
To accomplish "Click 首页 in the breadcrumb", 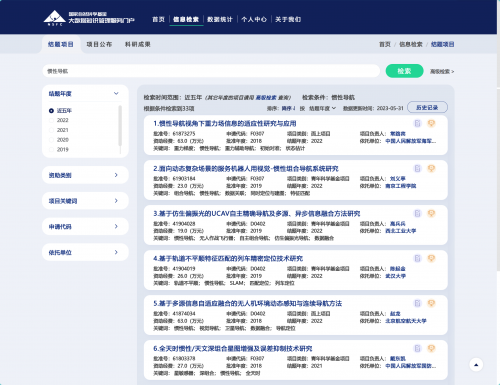I will pos(385,44).
